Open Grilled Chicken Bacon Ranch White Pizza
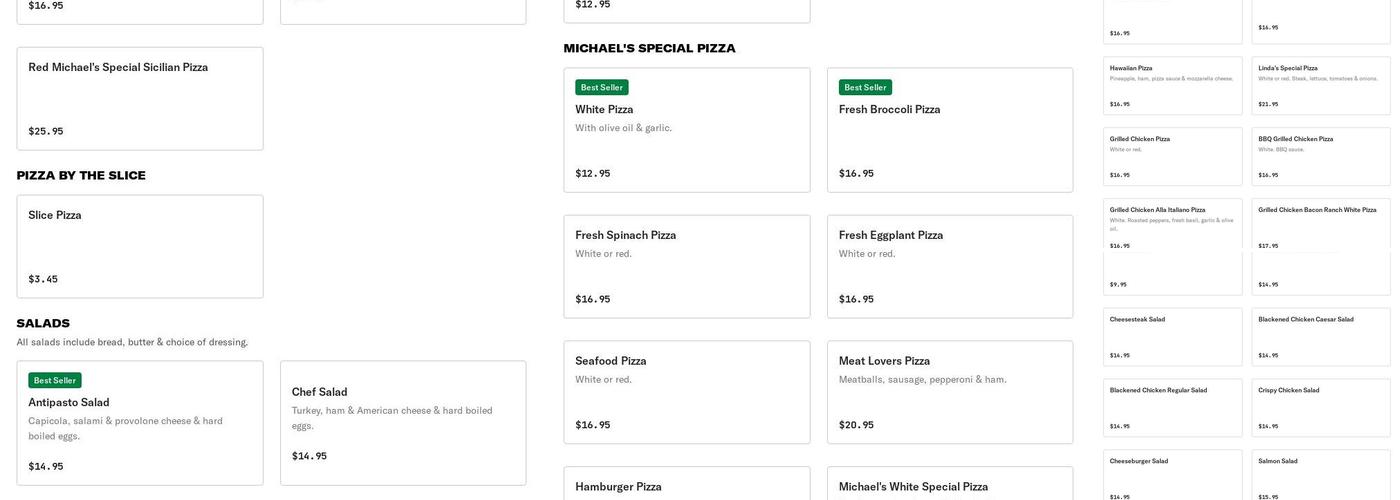 [1320, 225]
